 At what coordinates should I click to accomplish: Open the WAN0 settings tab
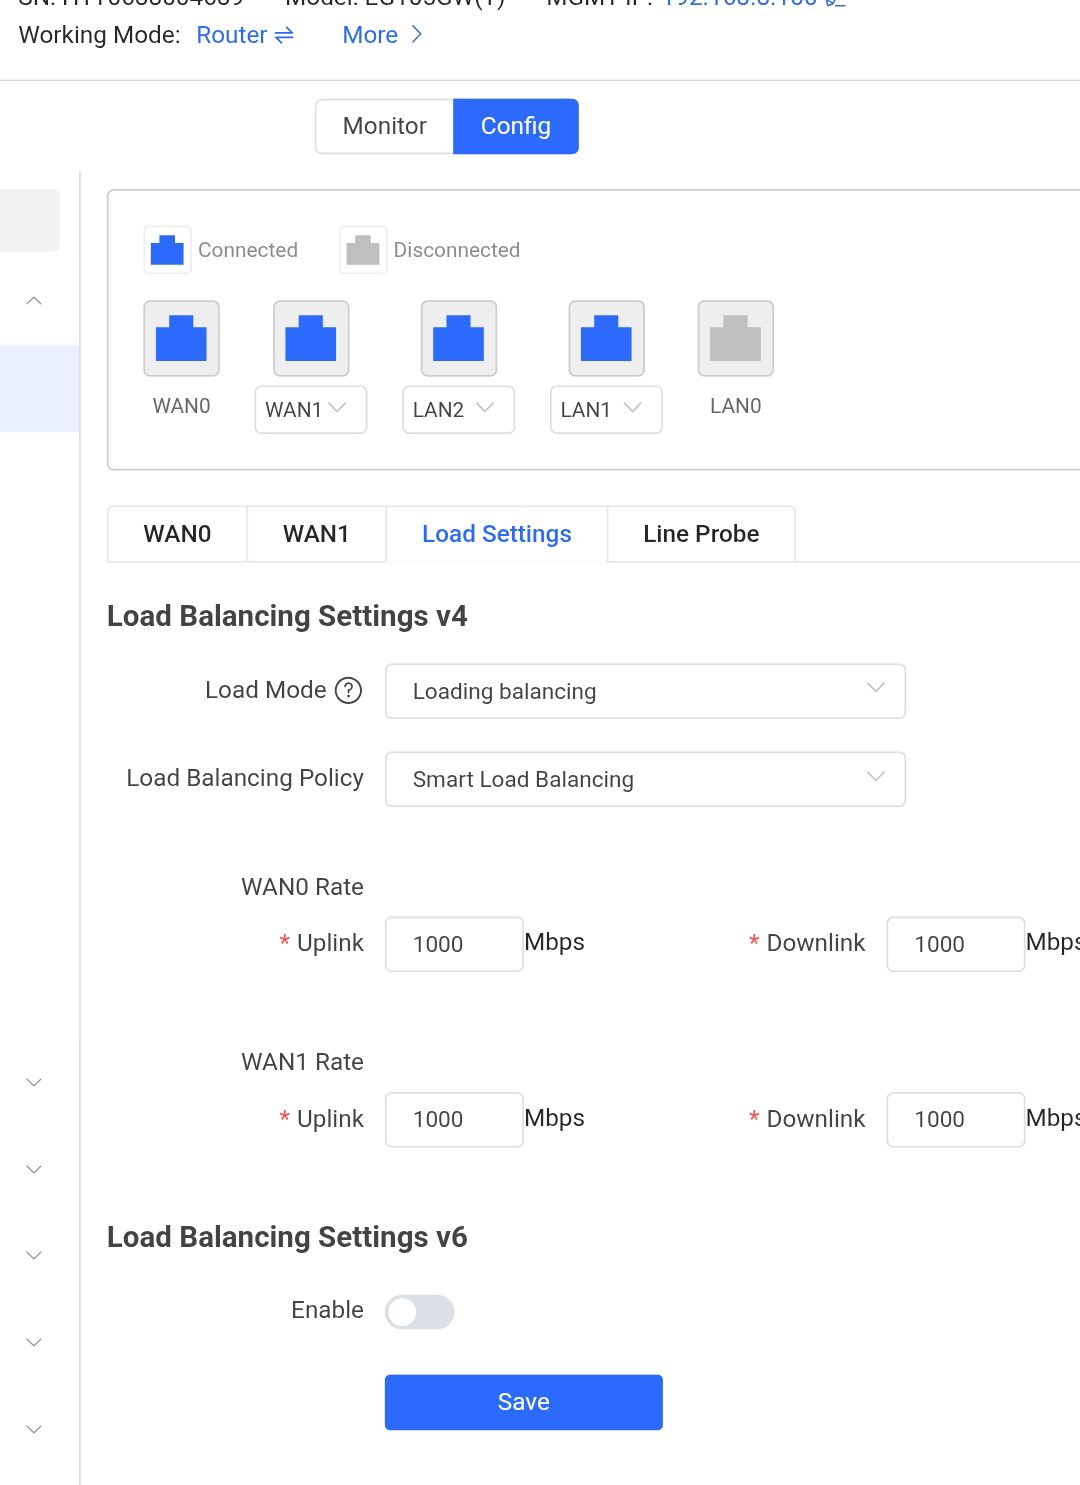tap(177, 534)
